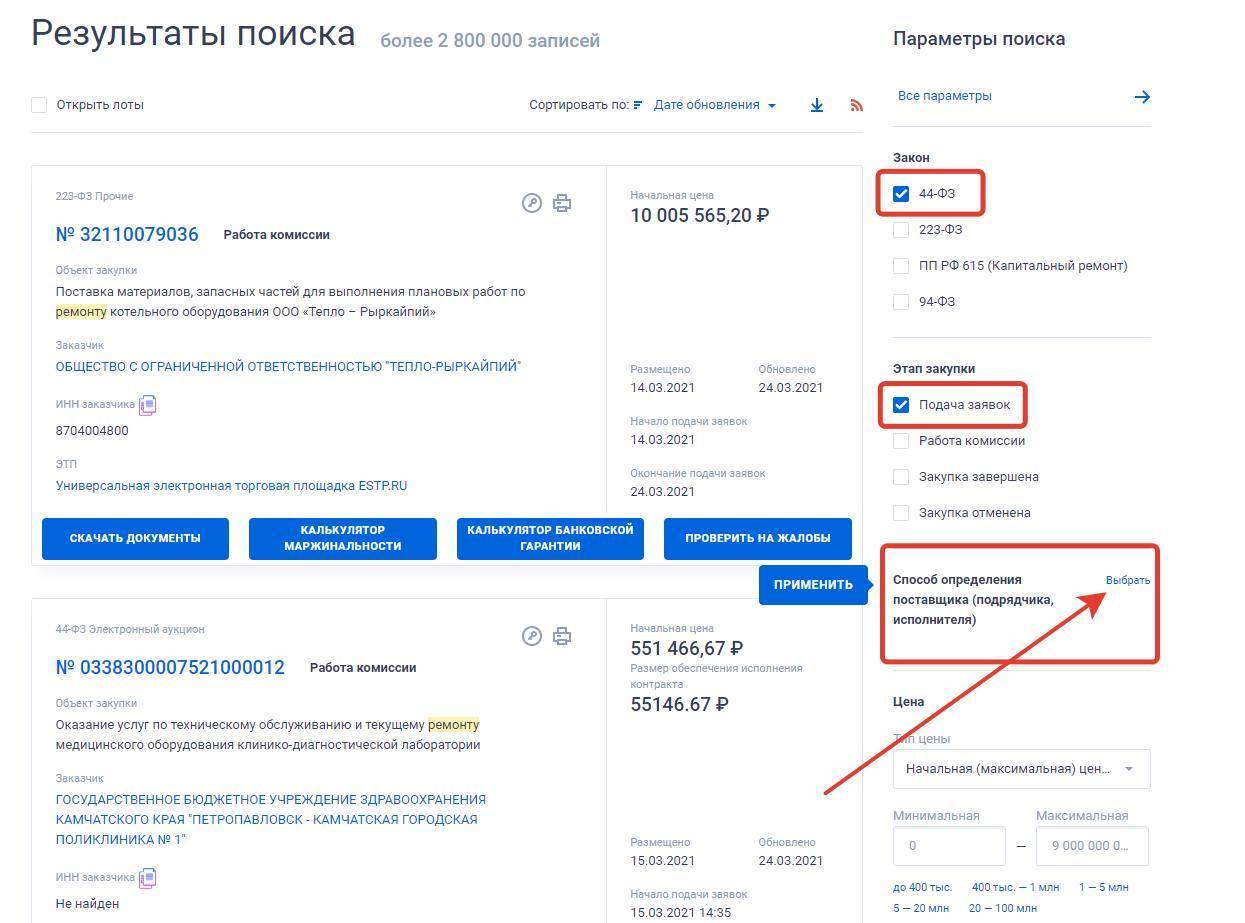Copy the INN 8704004800 icon
1245x923 pixels.
click(148, 405)
